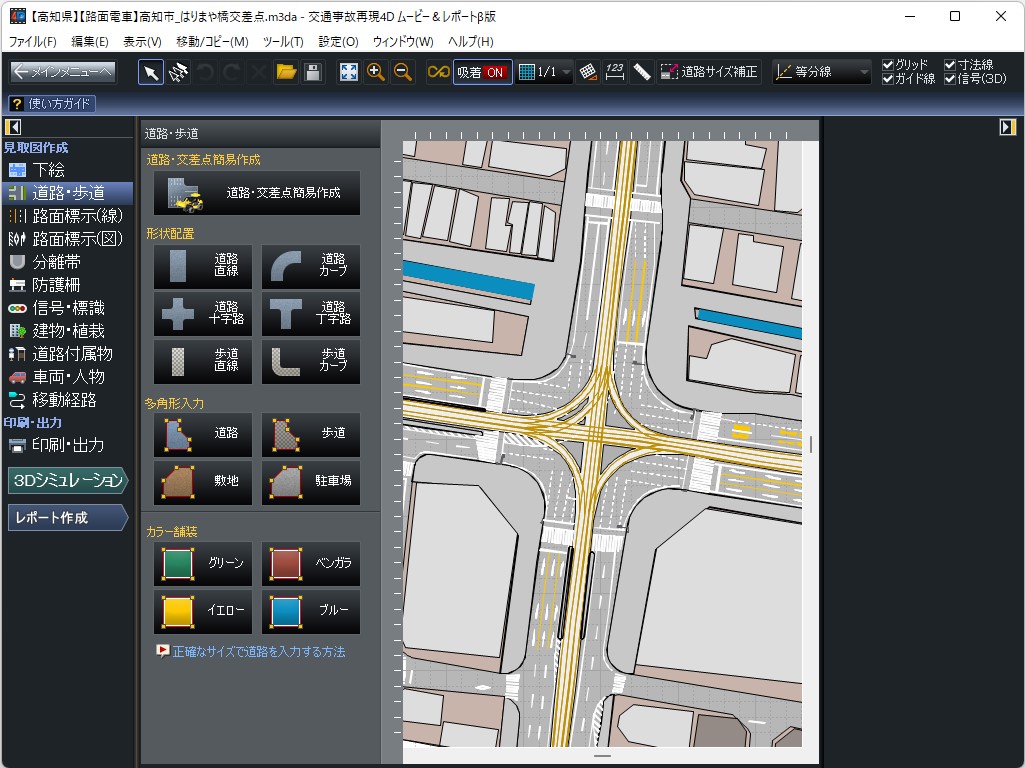Click the fit-to-screen icon
Screen dimensions: 1025x768
point(349,72)
